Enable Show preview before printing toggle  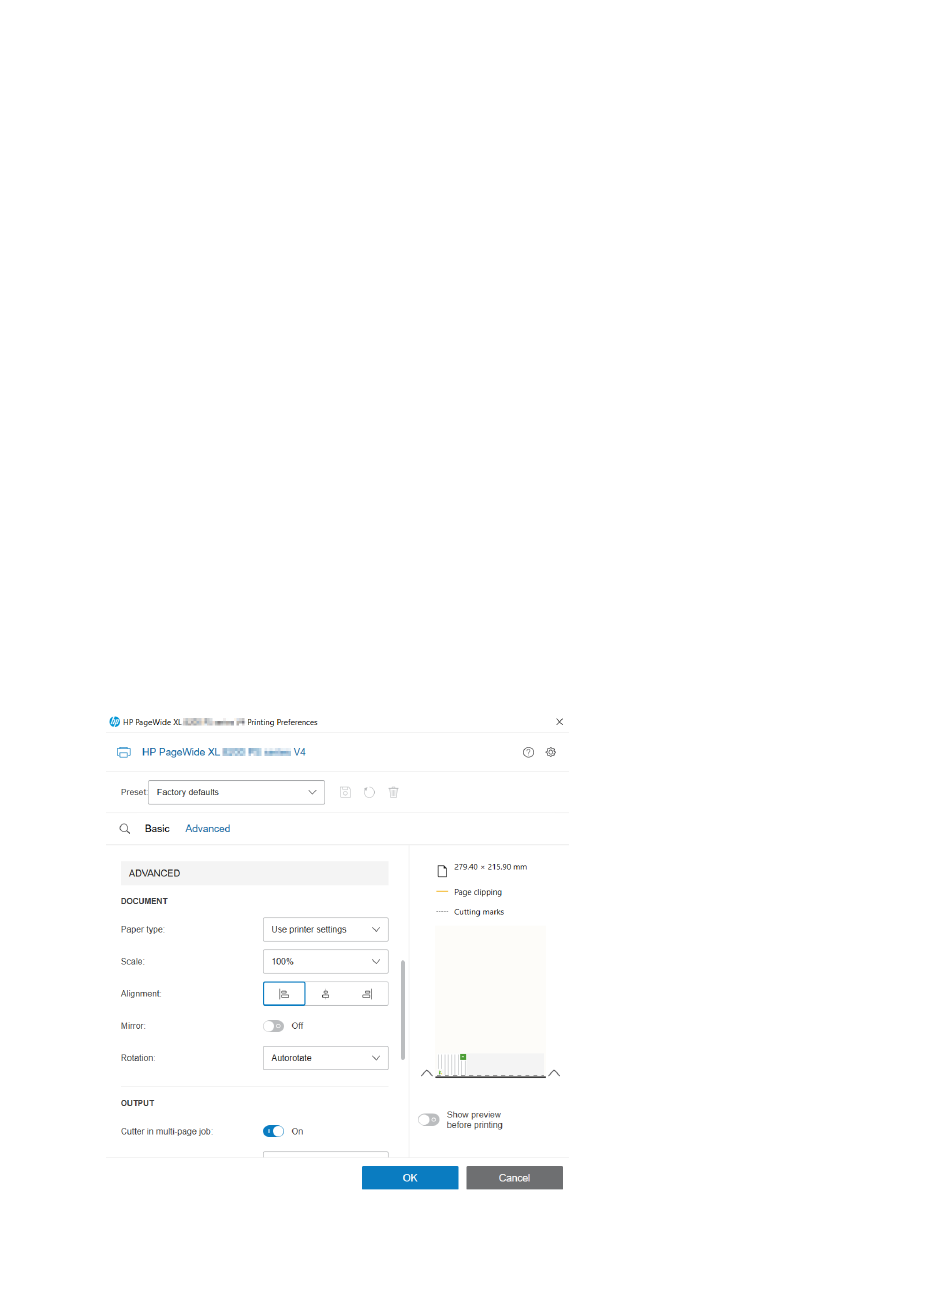[x=429, y=1120]
